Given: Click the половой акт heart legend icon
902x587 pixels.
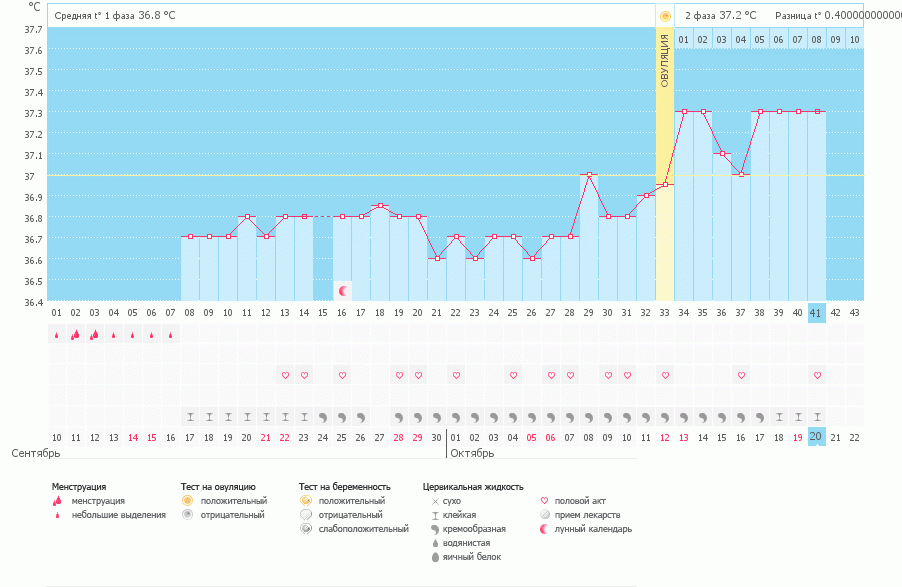Looking at the screenshot, I should [x=544, y=500].
